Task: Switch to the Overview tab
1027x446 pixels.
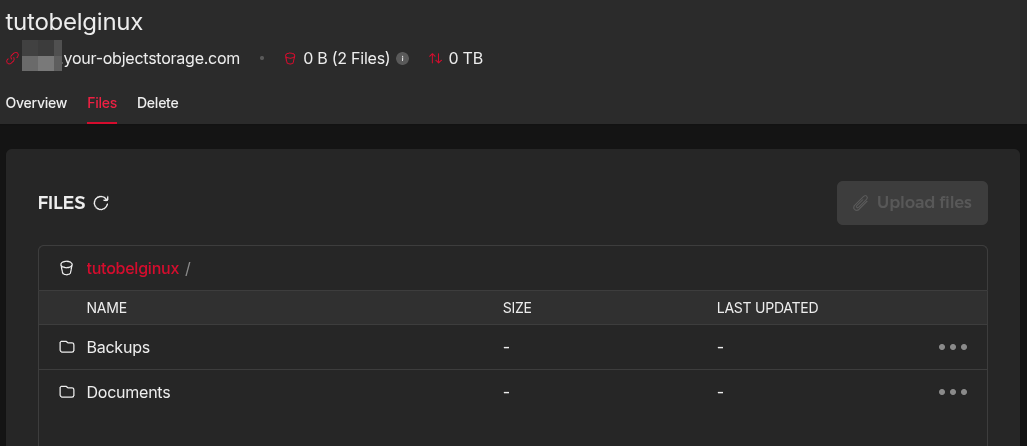Action: pos(36,103)
